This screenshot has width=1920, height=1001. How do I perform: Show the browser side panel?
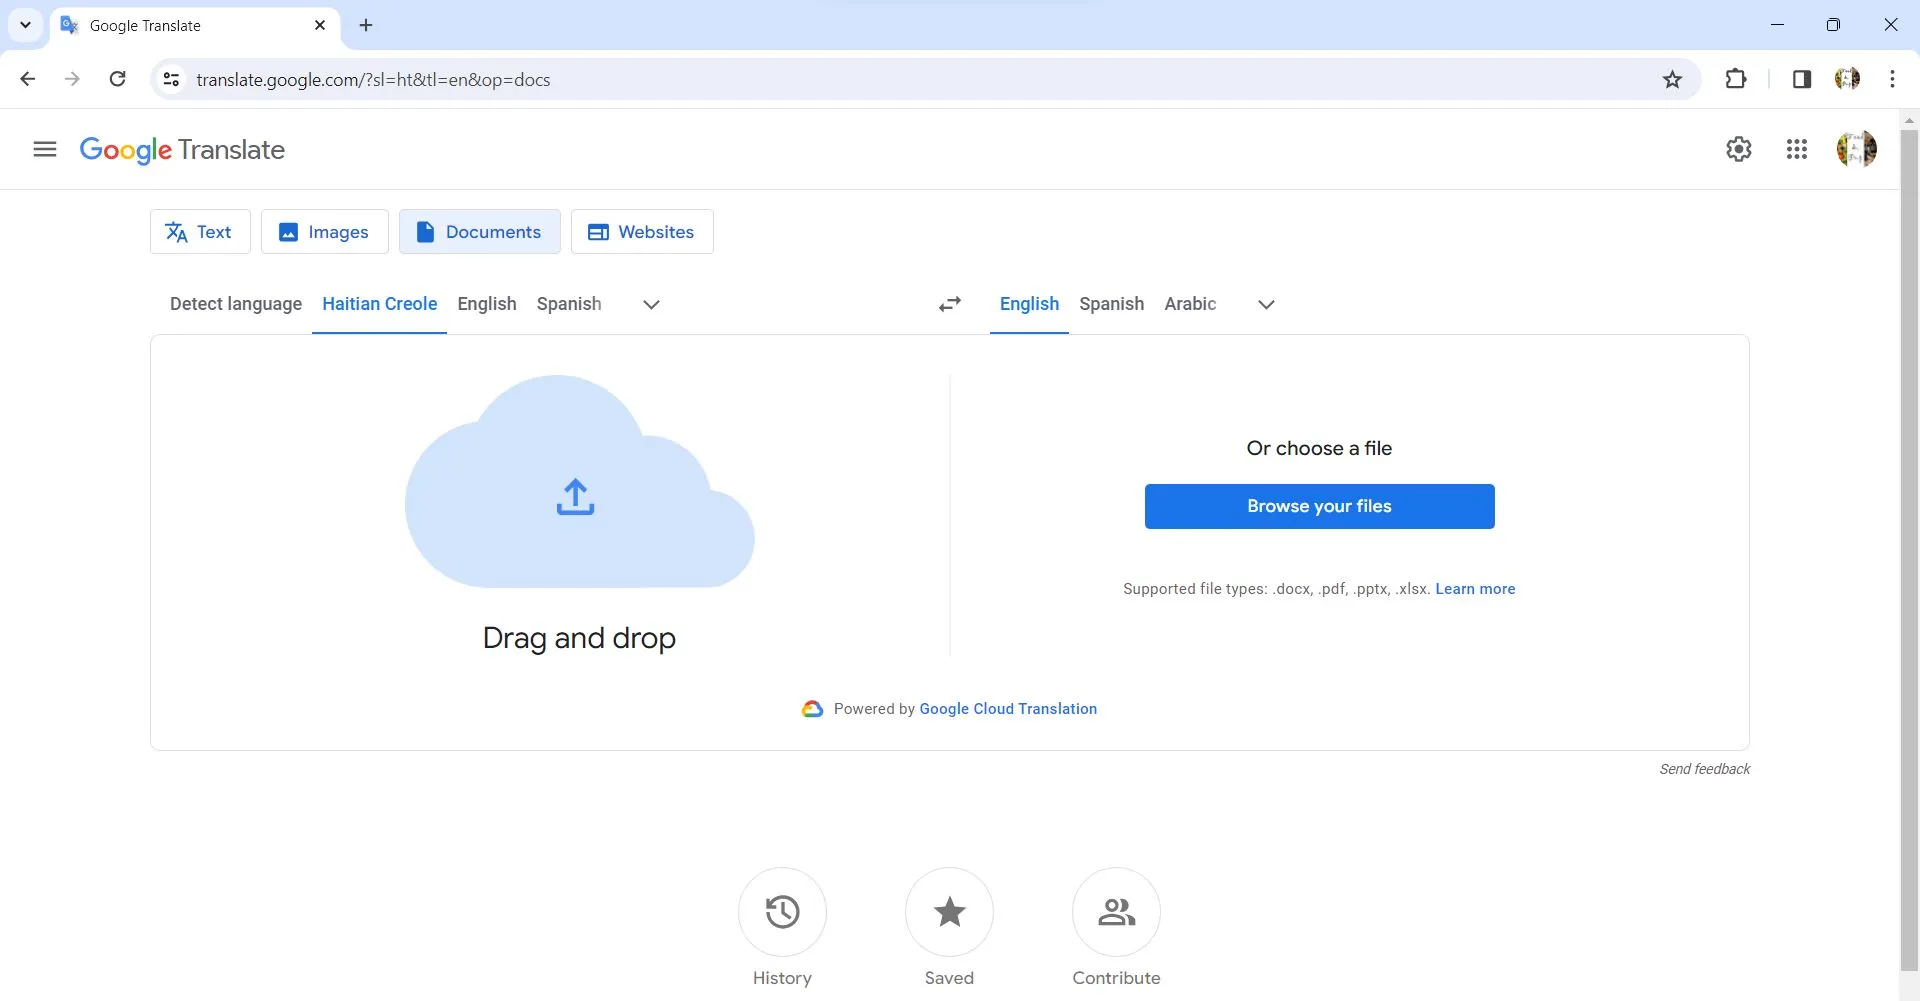click(x=1801, y=79)
